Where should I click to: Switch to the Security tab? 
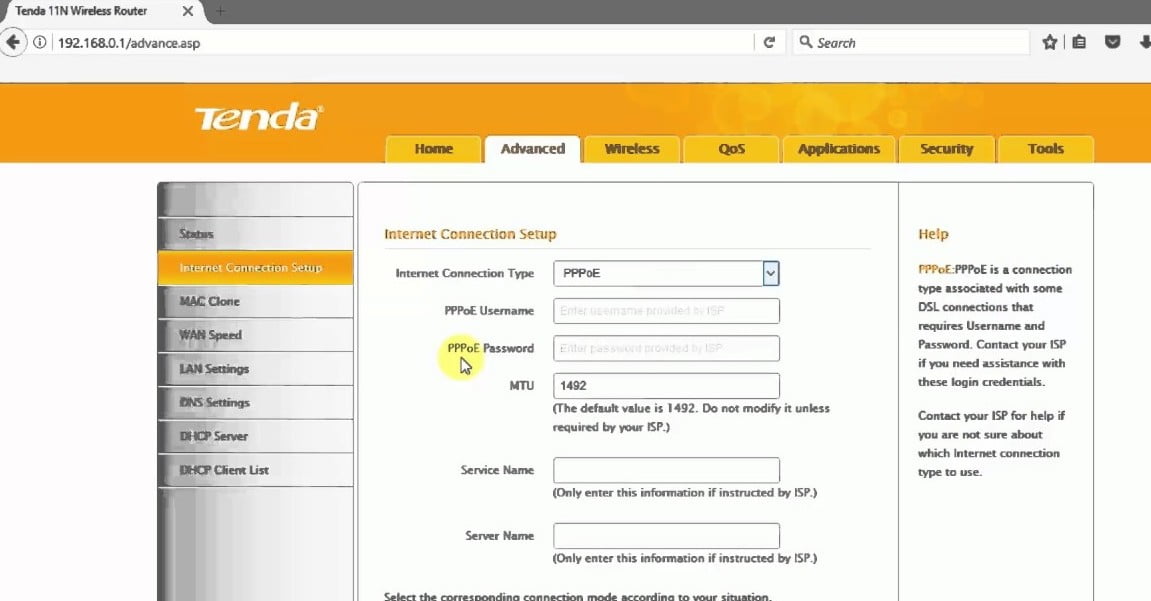pyautogui.click(x=947, y=149)
